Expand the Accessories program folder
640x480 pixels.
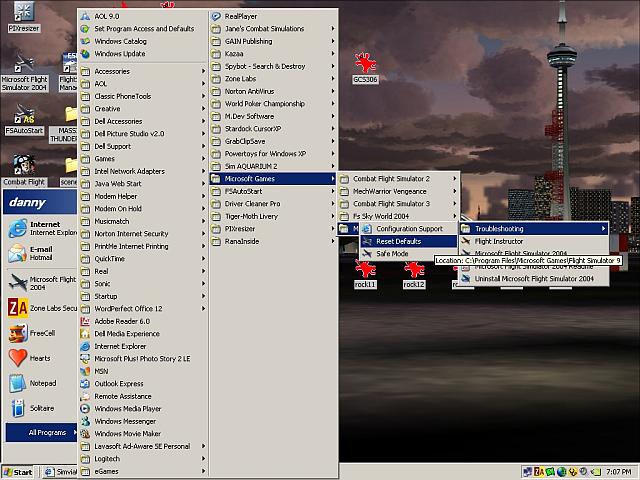pyautogui.click(x=112, y=71)
